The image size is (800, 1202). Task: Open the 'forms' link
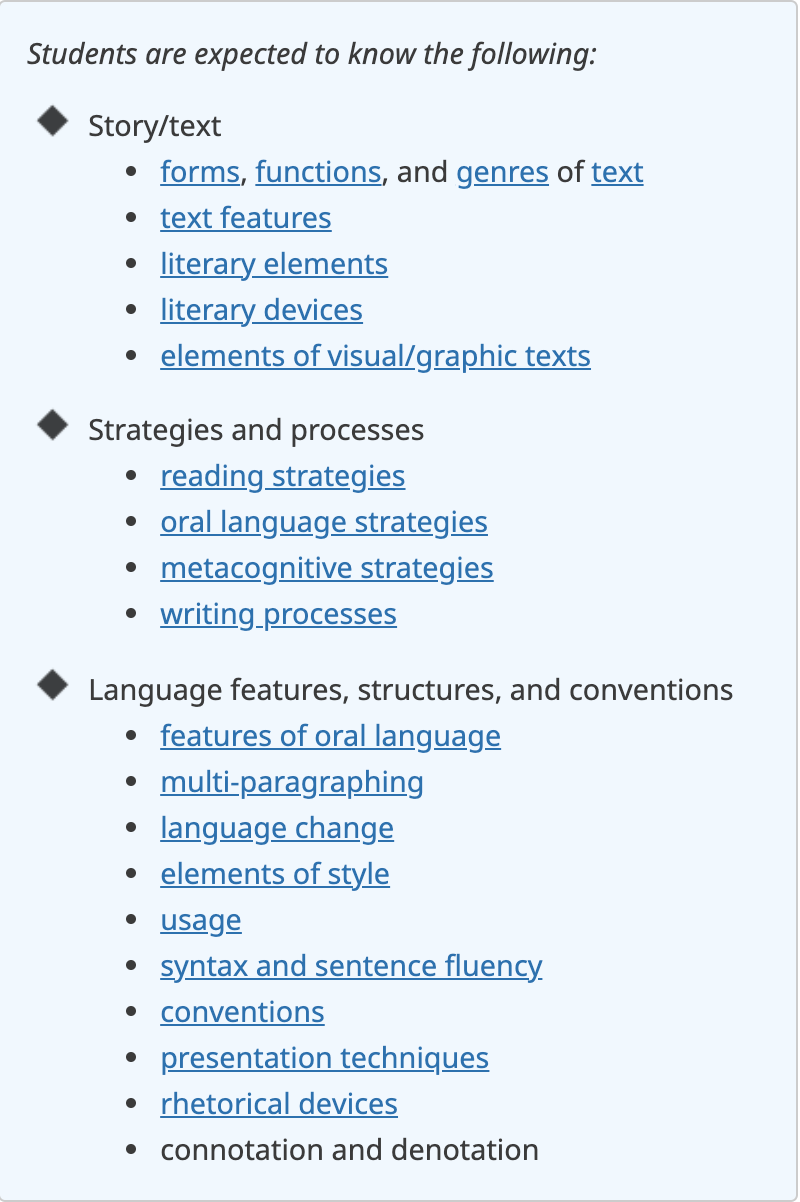tap(199, 173)
